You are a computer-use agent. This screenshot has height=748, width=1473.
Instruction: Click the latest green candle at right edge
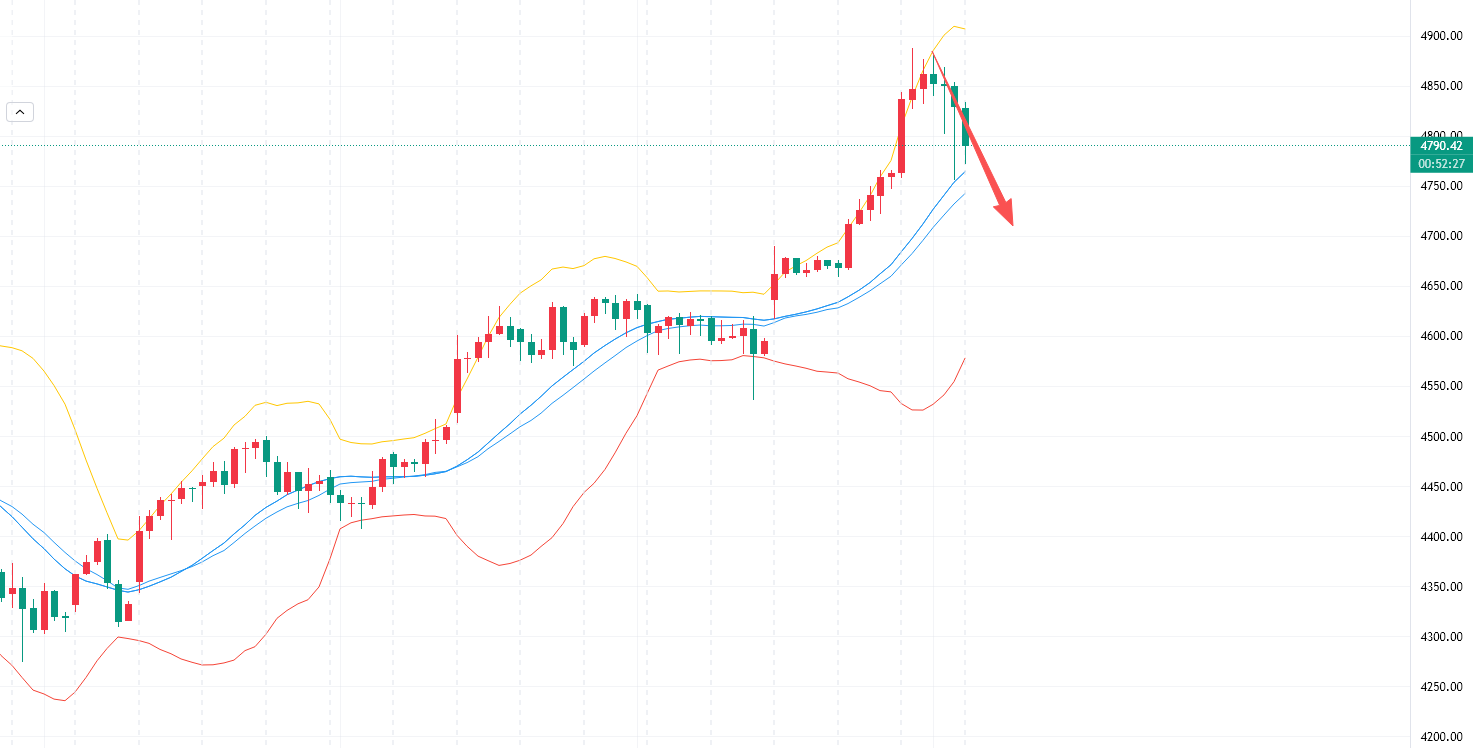(965, 127)
